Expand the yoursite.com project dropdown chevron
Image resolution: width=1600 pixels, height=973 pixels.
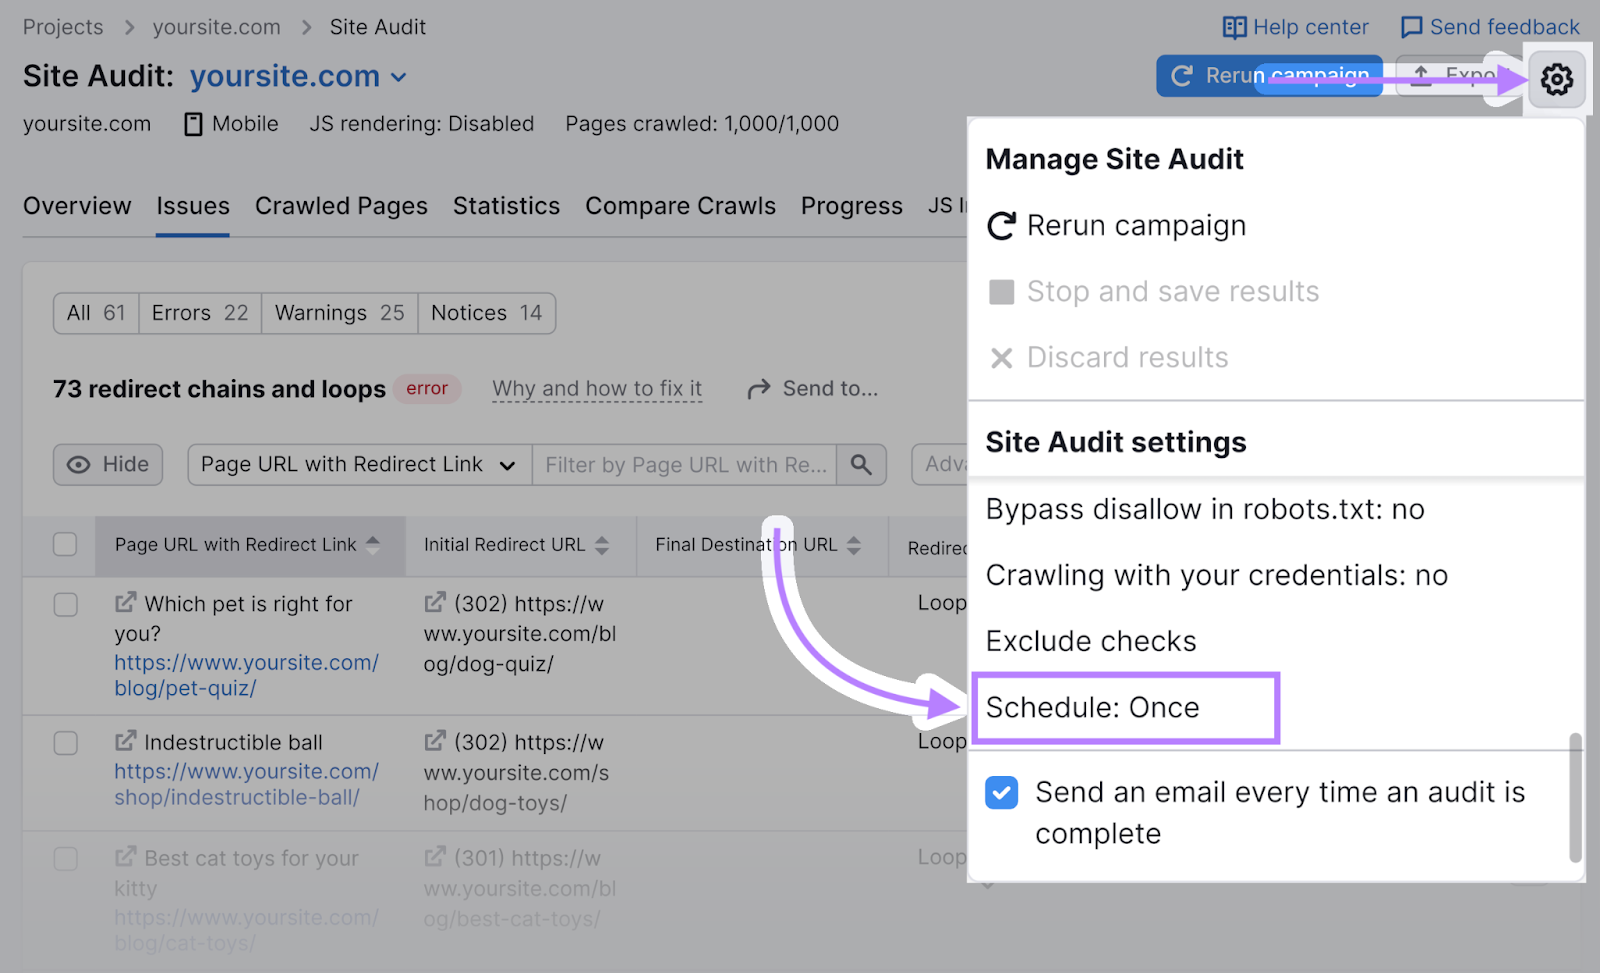click(399, 77)
